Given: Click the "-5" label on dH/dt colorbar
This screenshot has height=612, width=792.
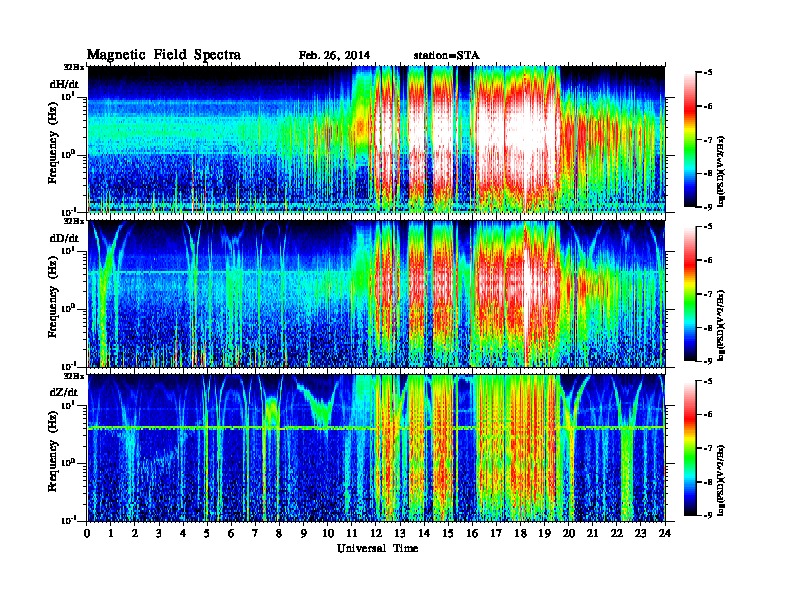Looking at the screenshot, I should click(708, 72).
